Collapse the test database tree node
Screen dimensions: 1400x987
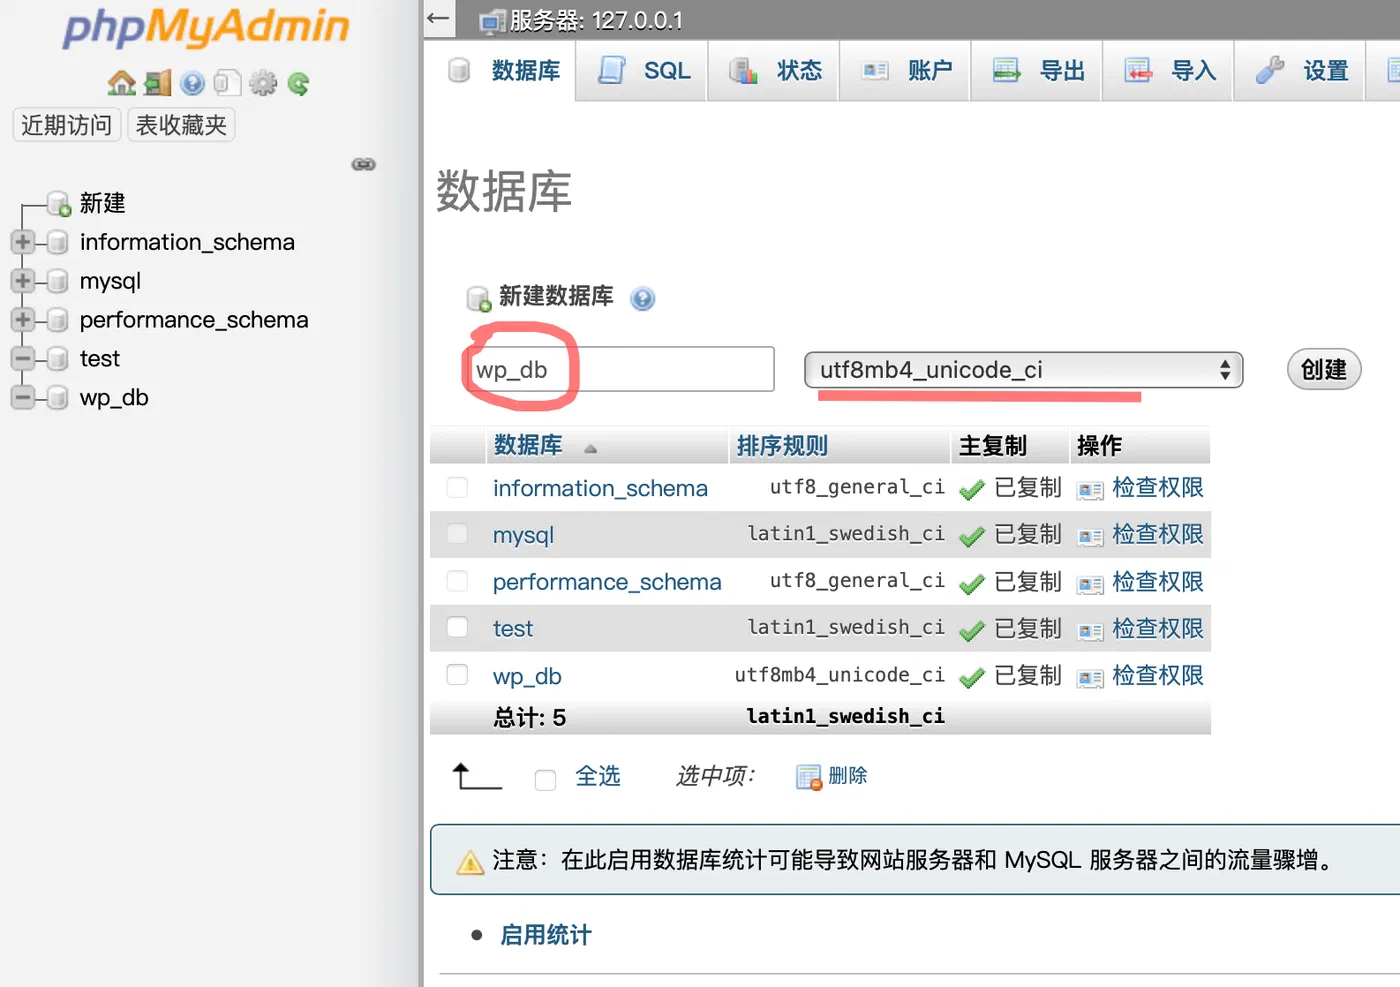pos(23,358)
